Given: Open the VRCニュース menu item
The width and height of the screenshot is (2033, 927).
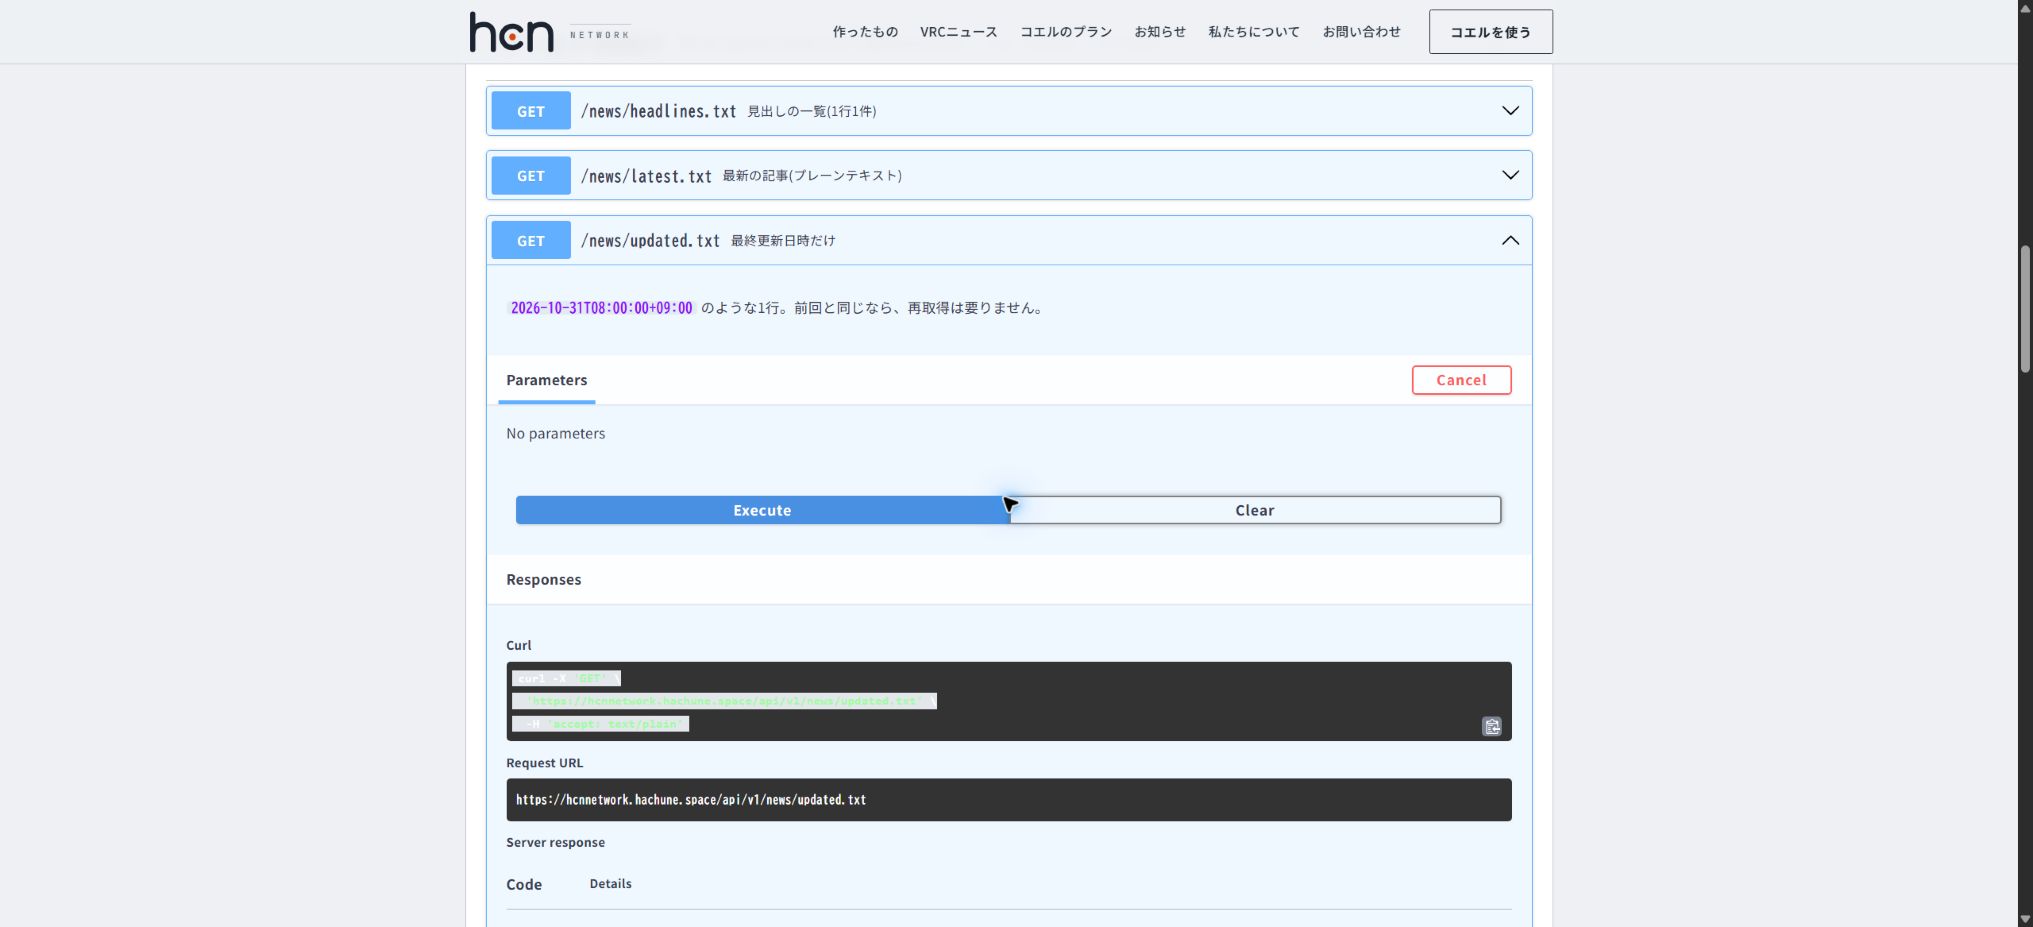Looking at the screenshot, I should click(x=958, y=32).
